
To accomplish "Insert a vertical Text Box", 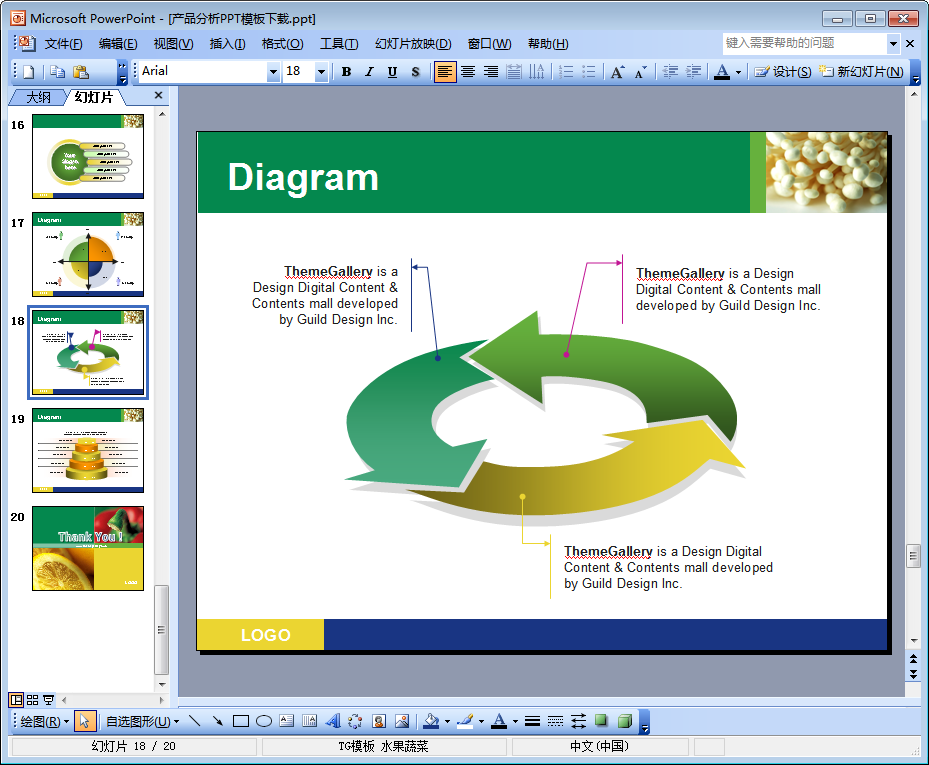I will (309, 721).
